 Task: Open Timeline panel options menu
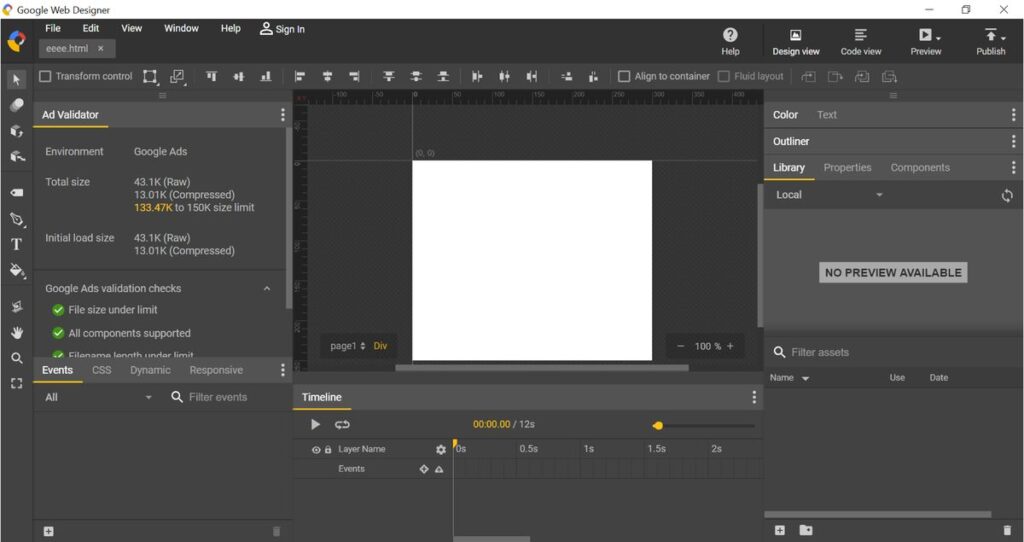click(x=754, y=397)
